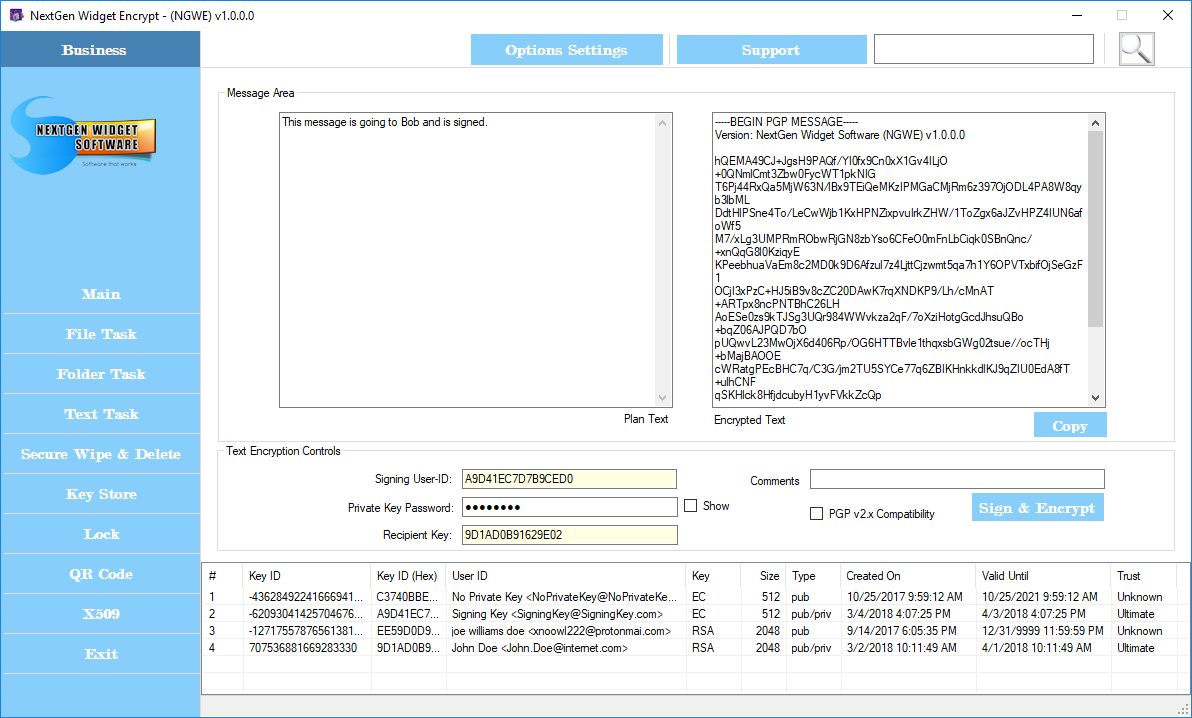
Task: Open Secure Wipe & Delete section
Action: (101, 454)
